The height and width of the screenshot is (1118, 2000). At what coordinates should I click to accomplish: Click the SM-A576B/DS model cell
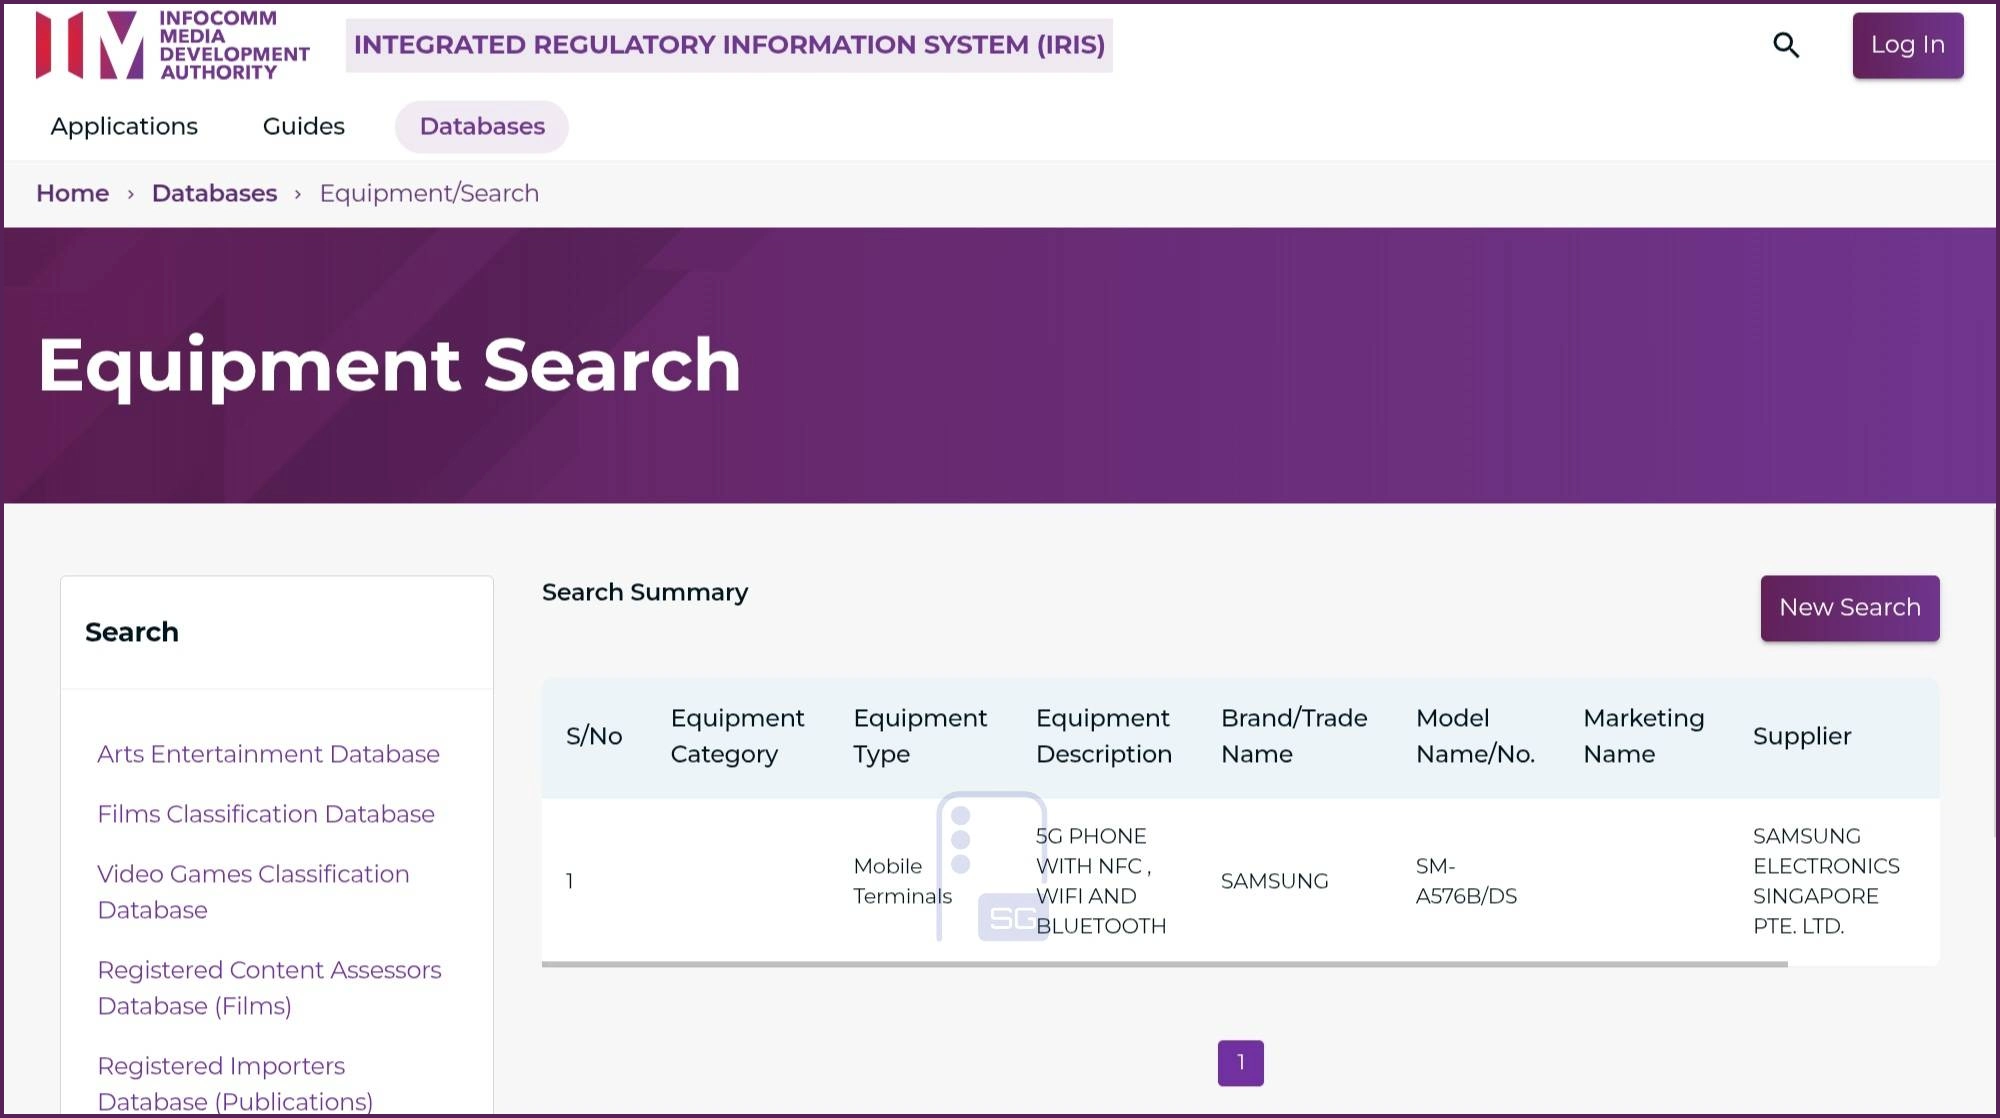tap(1465, 881)
